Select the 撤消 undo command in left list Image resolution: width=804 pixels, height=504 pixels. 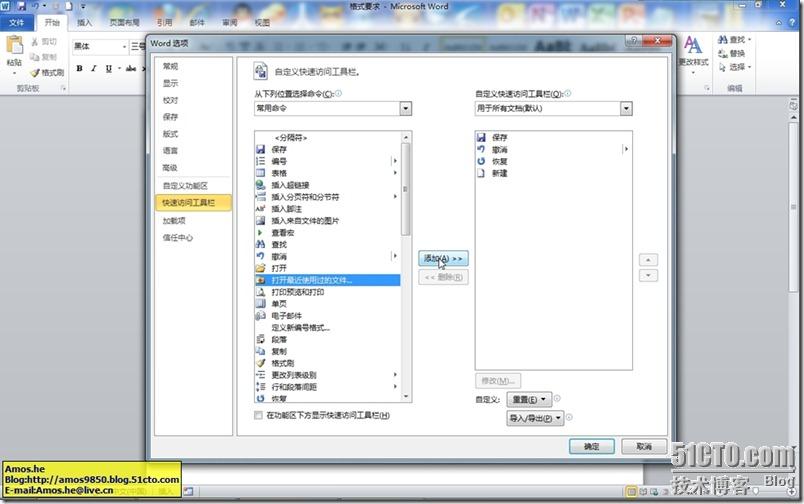[x=327, y=256]
